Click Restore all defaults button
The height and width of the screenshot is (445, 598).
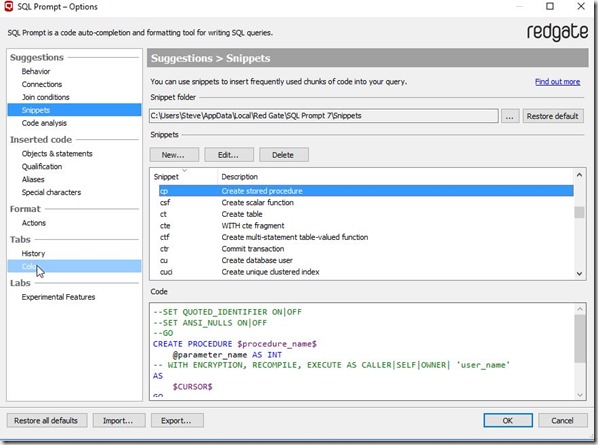pos(46,421)
